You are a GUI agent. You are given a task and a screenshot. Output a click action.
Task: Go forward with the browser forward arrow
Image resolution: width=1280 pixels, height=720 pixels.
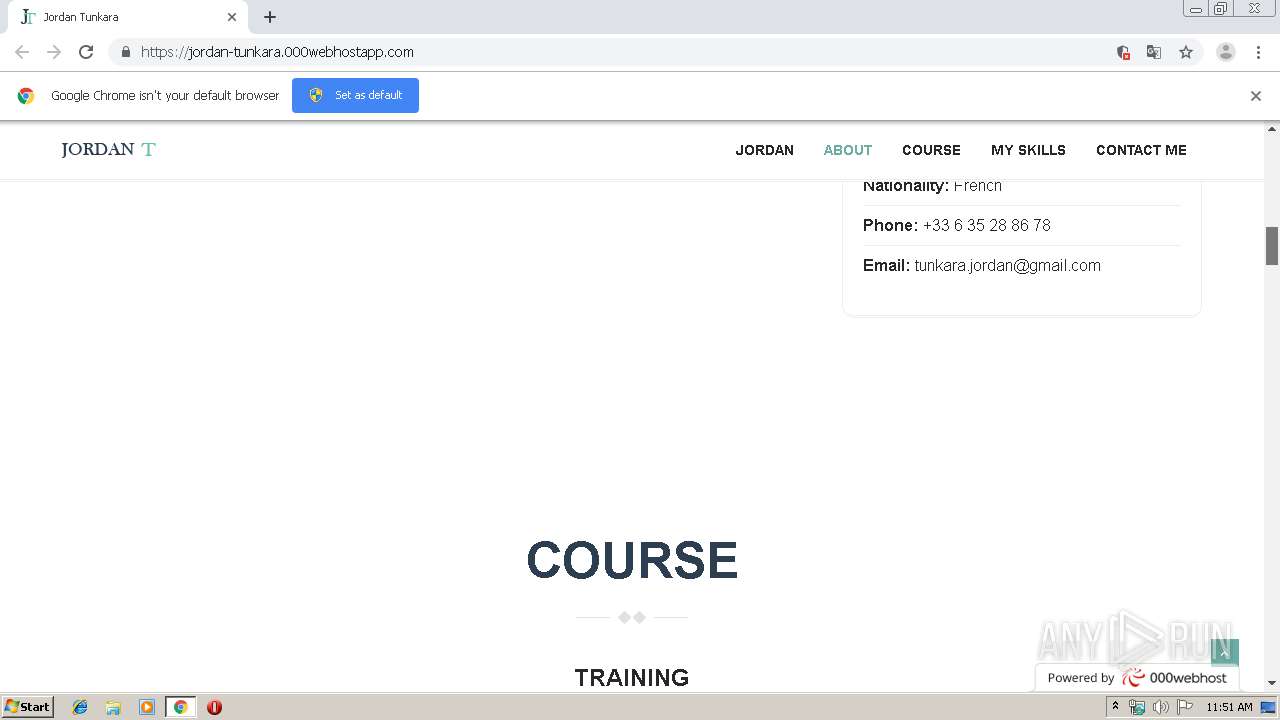point(54,52)
